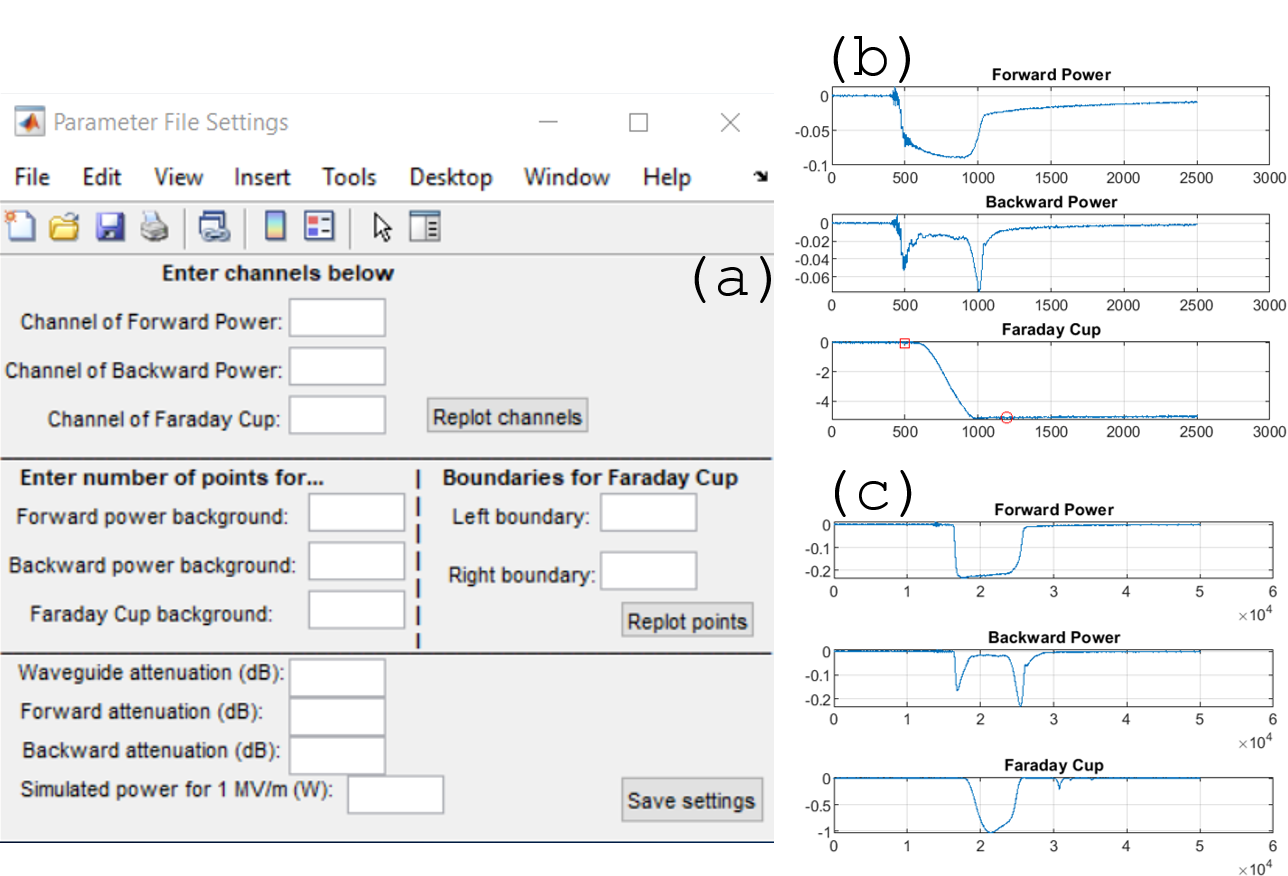Click the Simulated power for 1 MV/m field
Image resolution: width=1288 pixels, height=876 pixels.
point(395,795)
